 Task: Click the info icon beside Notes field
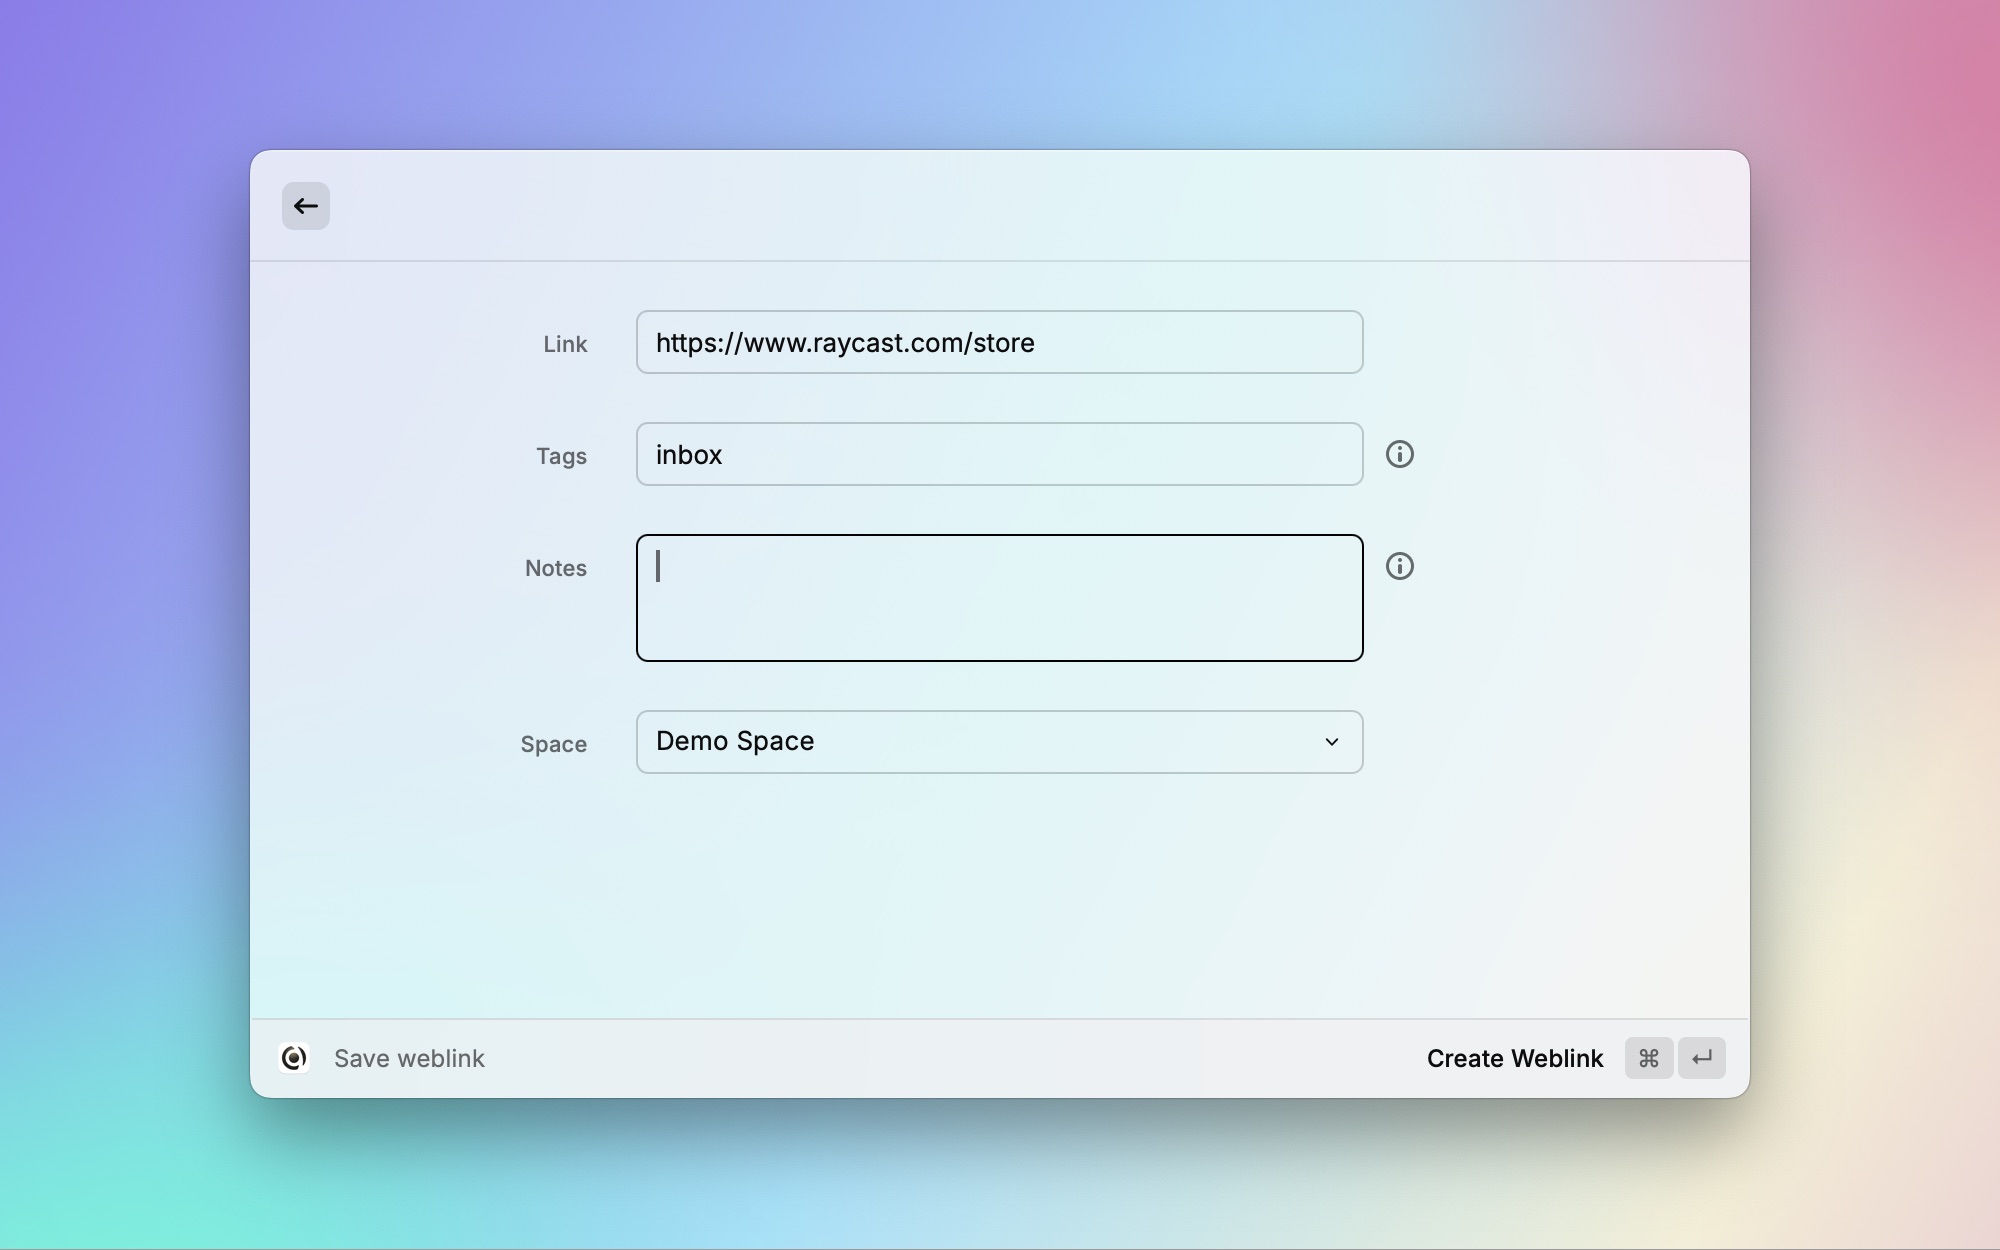[x=1399, y=566]
